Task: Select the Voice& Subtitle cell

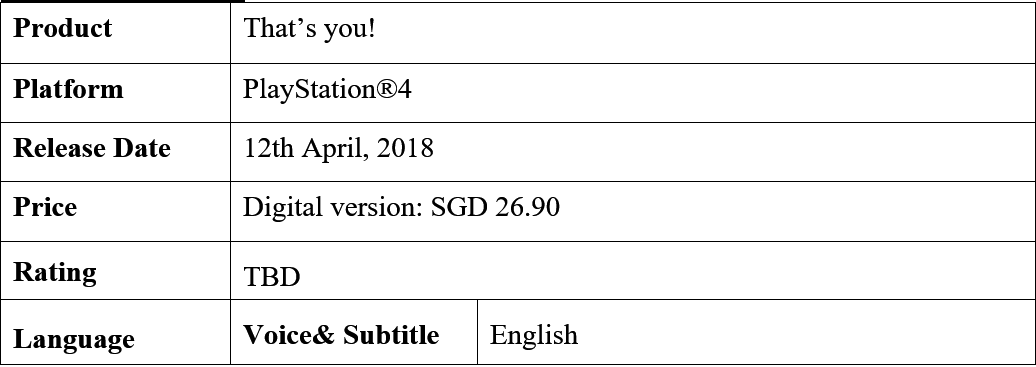Action: (x=354, y=333)
